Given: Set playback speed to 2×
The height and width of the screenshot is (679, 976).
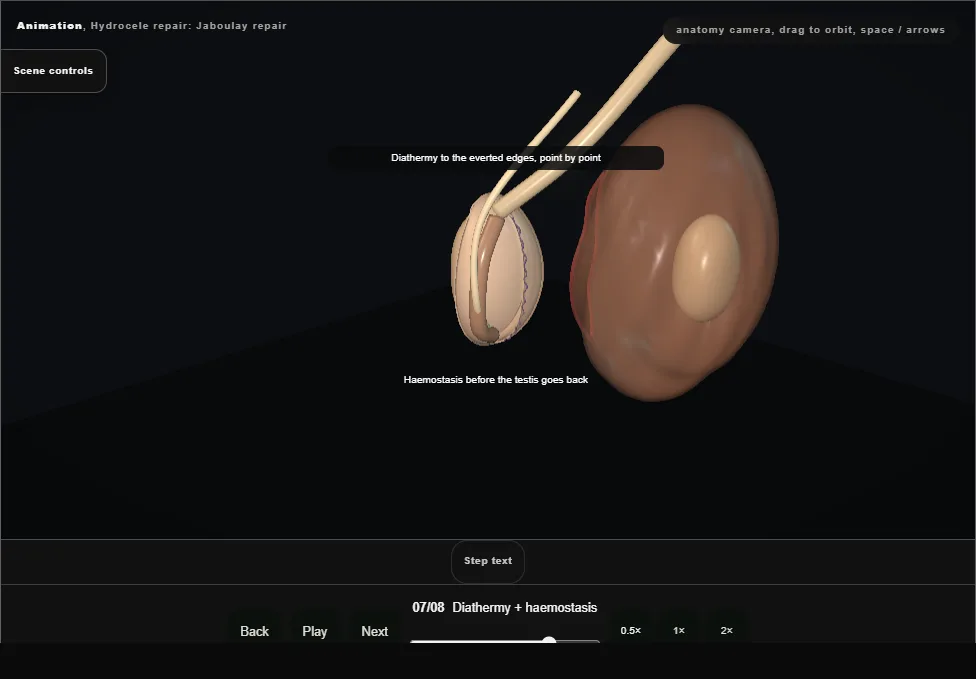Looking at the screenshot, I should (x=726, y=630).
